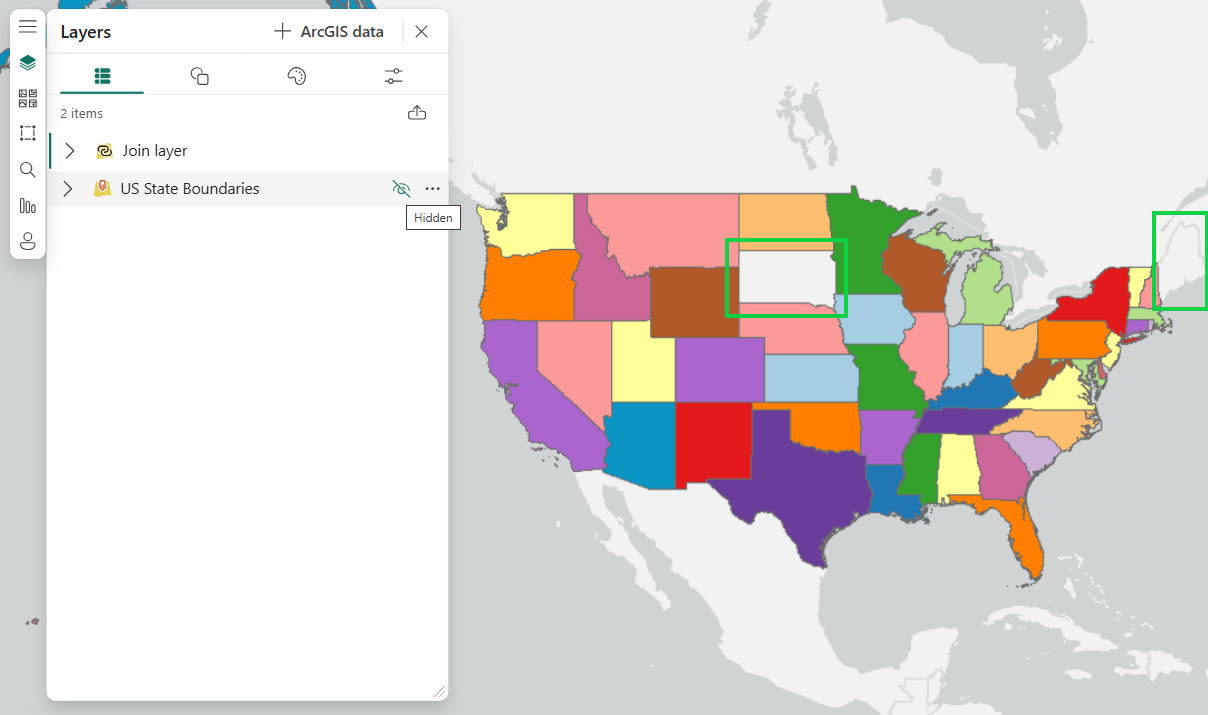This screenshot has height=715, width=1208.
Task: Select the map extent selection tool
Action: pos(27,133)
